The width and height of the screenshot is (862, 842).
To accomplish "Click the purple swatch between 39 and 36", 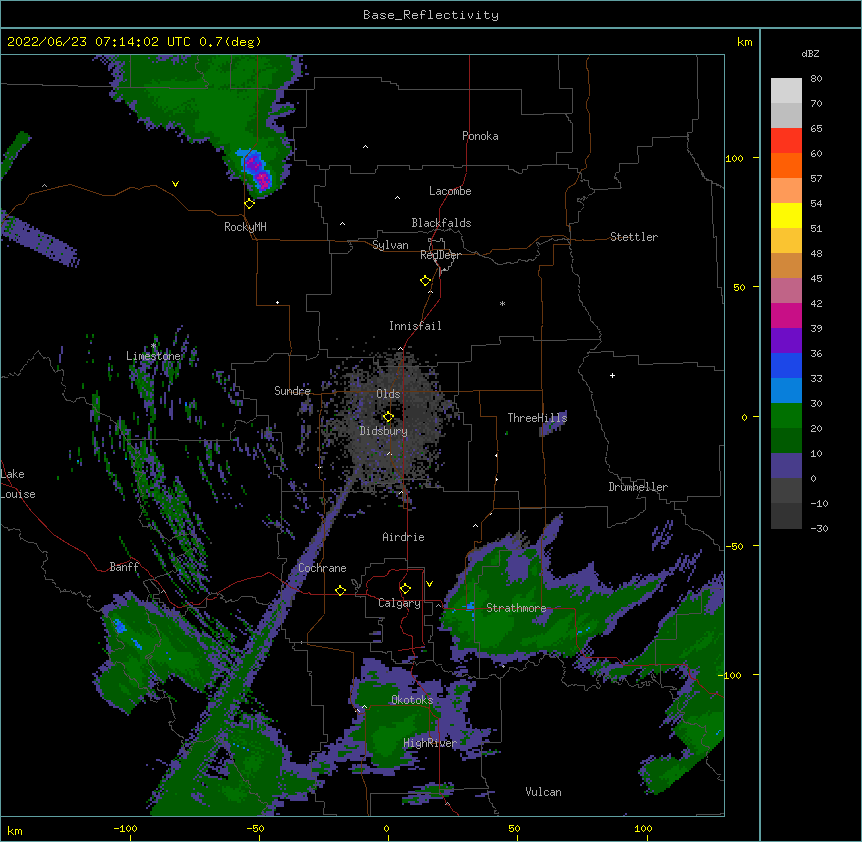I will click(786, 340).
